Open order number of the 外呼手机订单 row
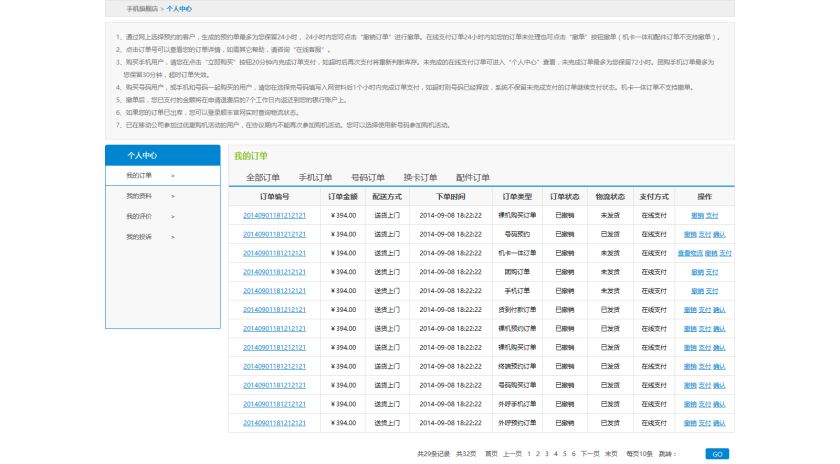Viewport: 840px width, 464px height. (x=274, y=404)
